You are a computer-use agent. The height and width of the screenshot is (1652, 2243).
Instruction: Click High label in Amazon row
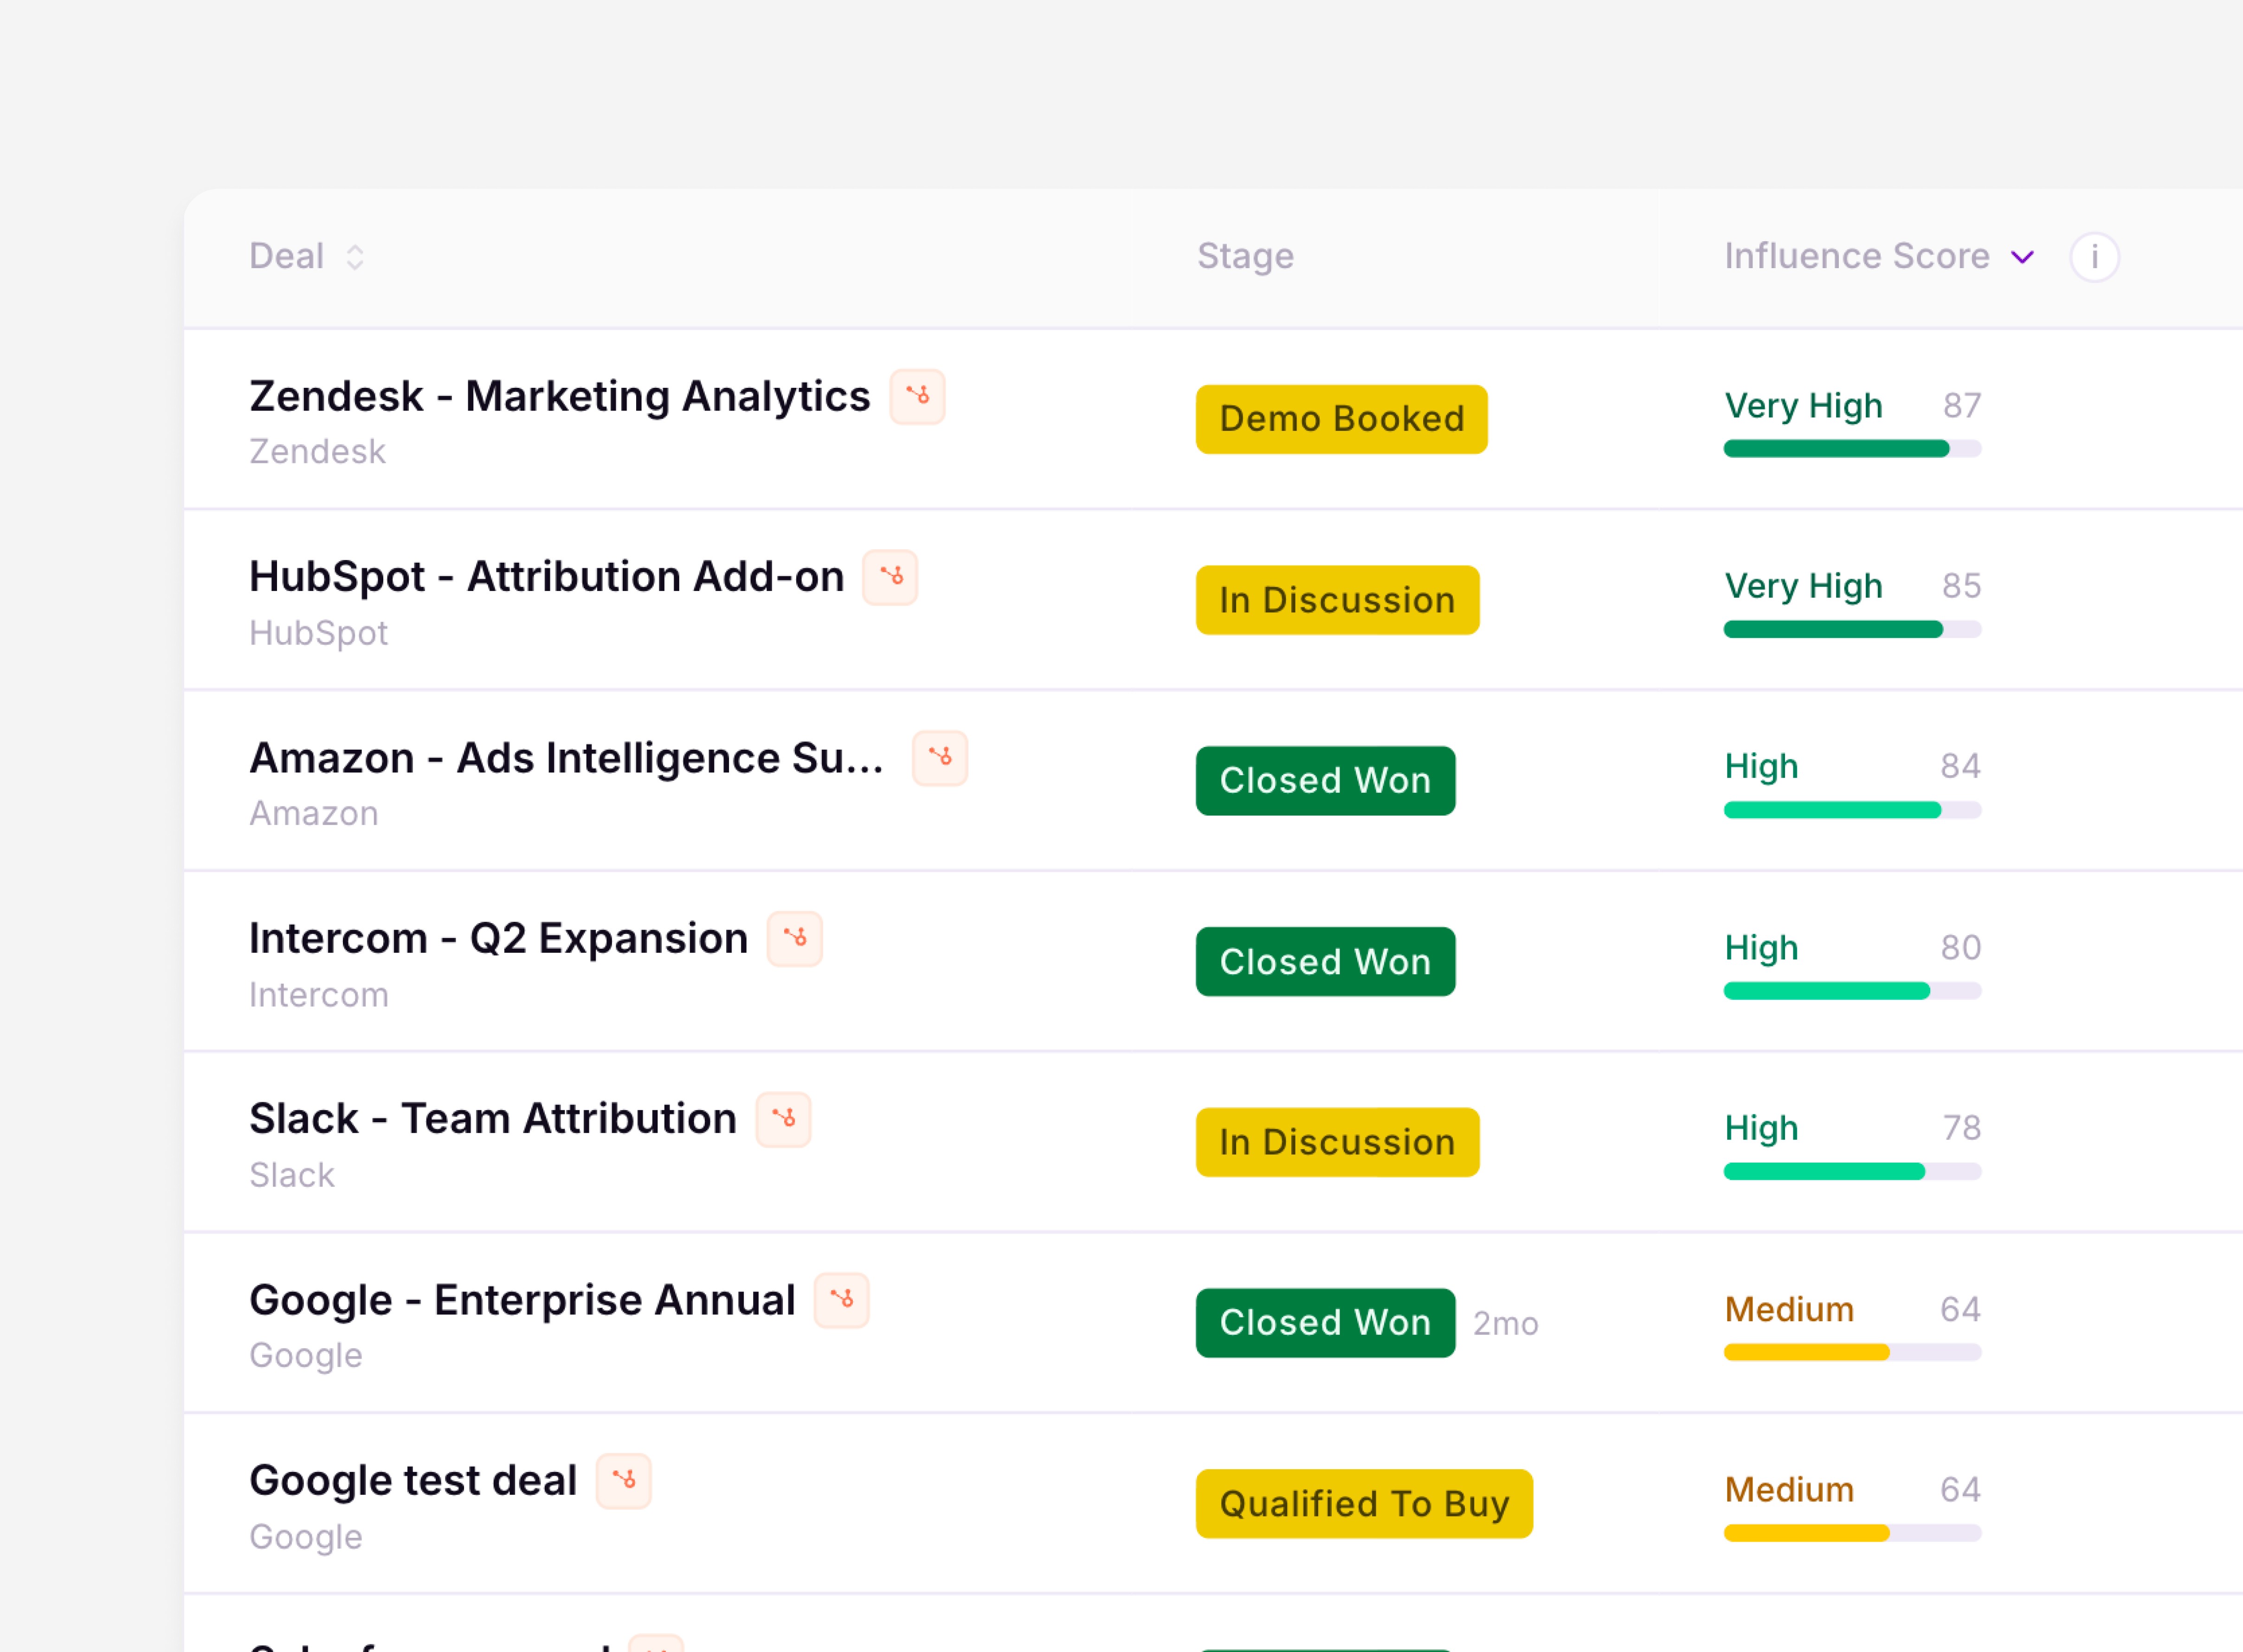tap(1761, 767)
